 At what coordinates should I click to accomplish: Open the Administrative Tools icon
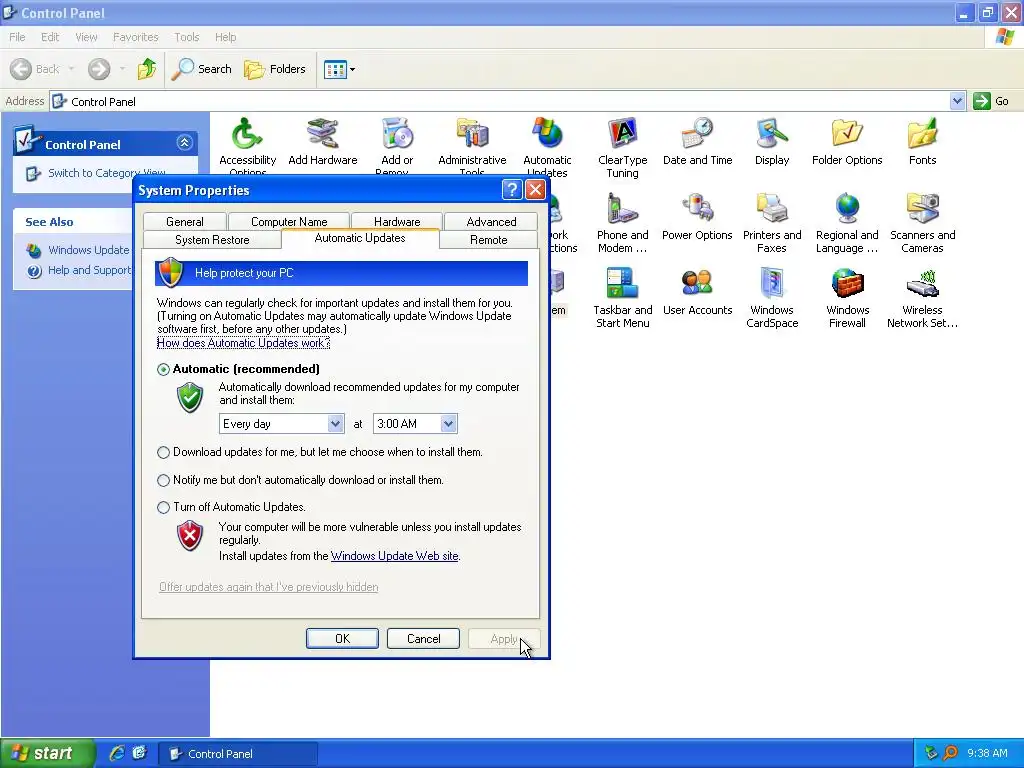[472, 145]
